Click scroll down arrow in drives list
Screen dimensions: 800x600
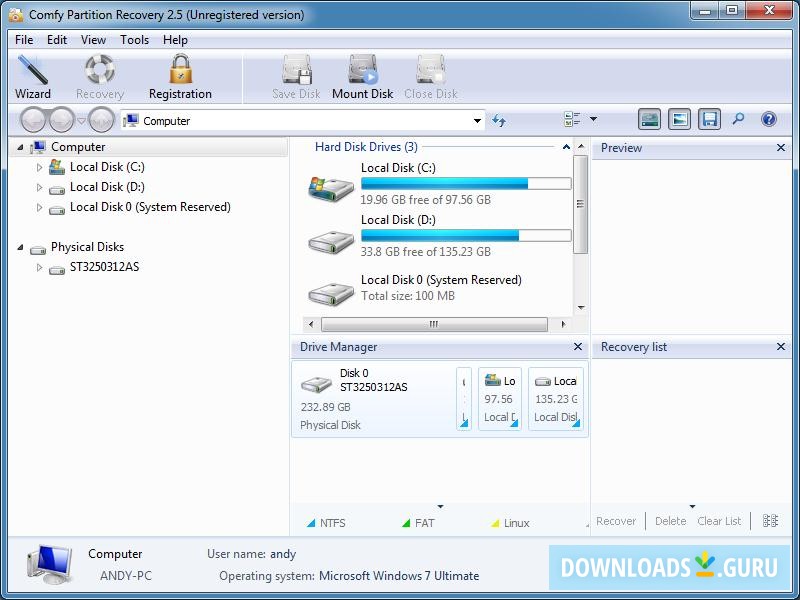pyautogui.click(x=581, y=308)
